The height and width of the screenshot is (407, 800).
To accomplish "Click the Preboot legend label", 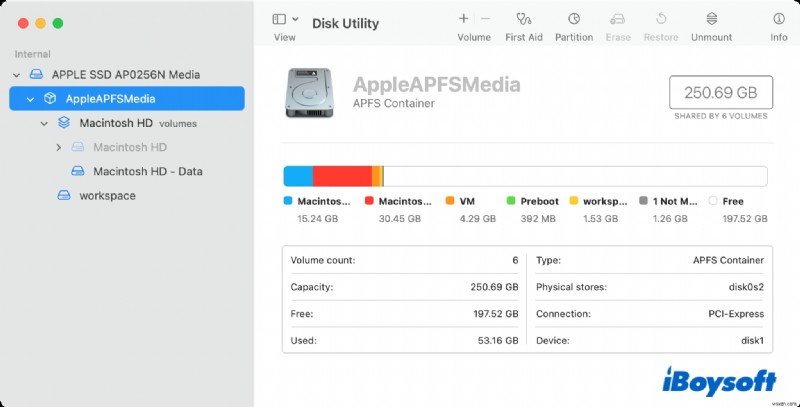I will (539, 201).
